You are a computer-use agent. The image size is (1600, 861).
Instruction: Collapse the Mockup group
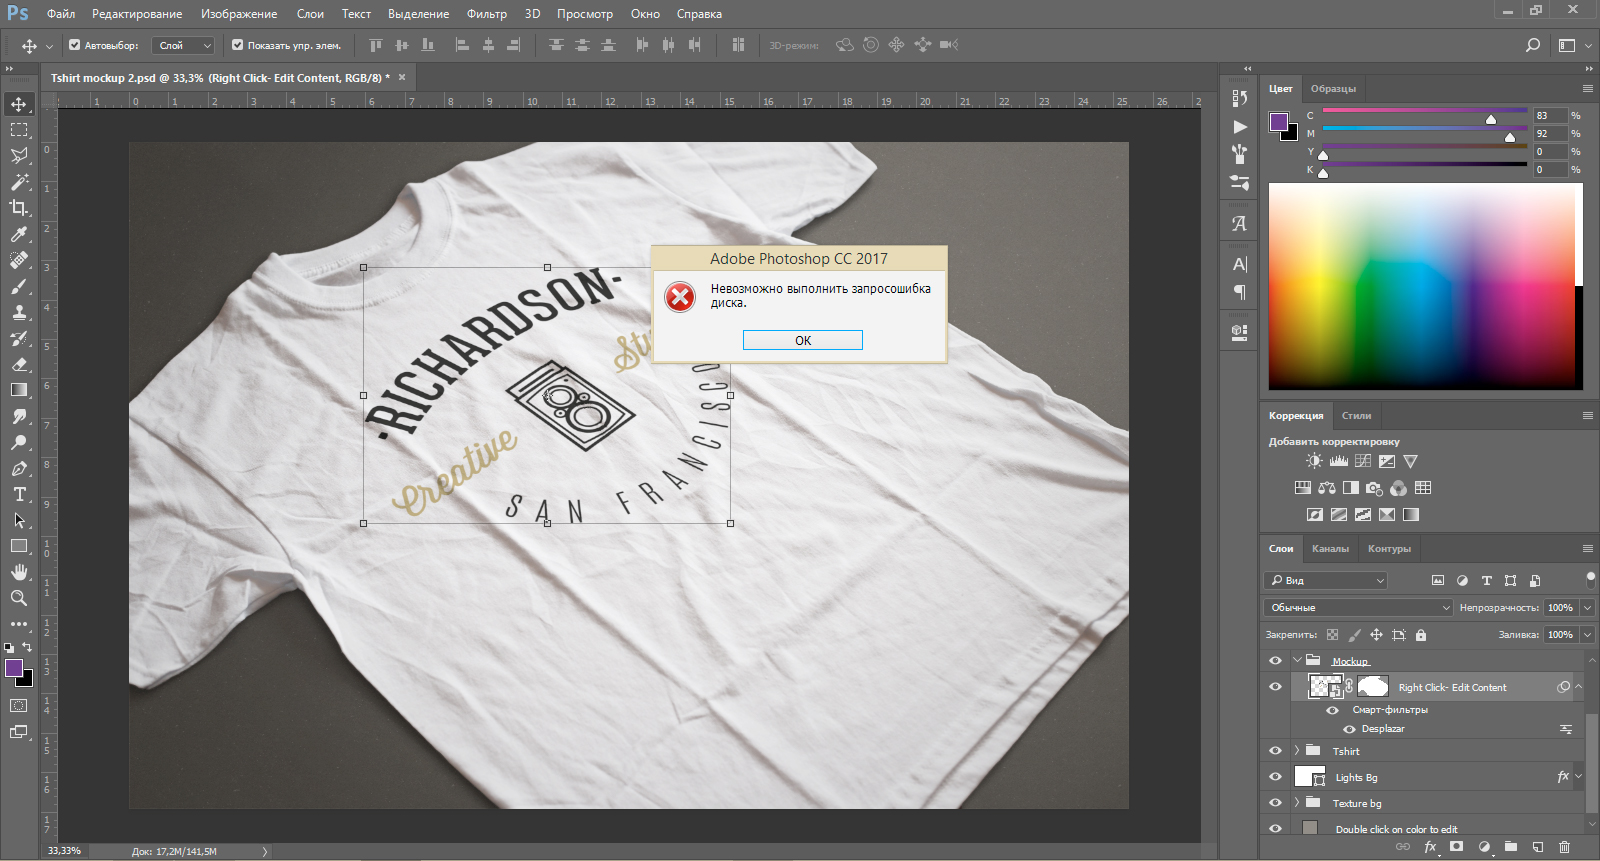click(x=1297, y=661)
